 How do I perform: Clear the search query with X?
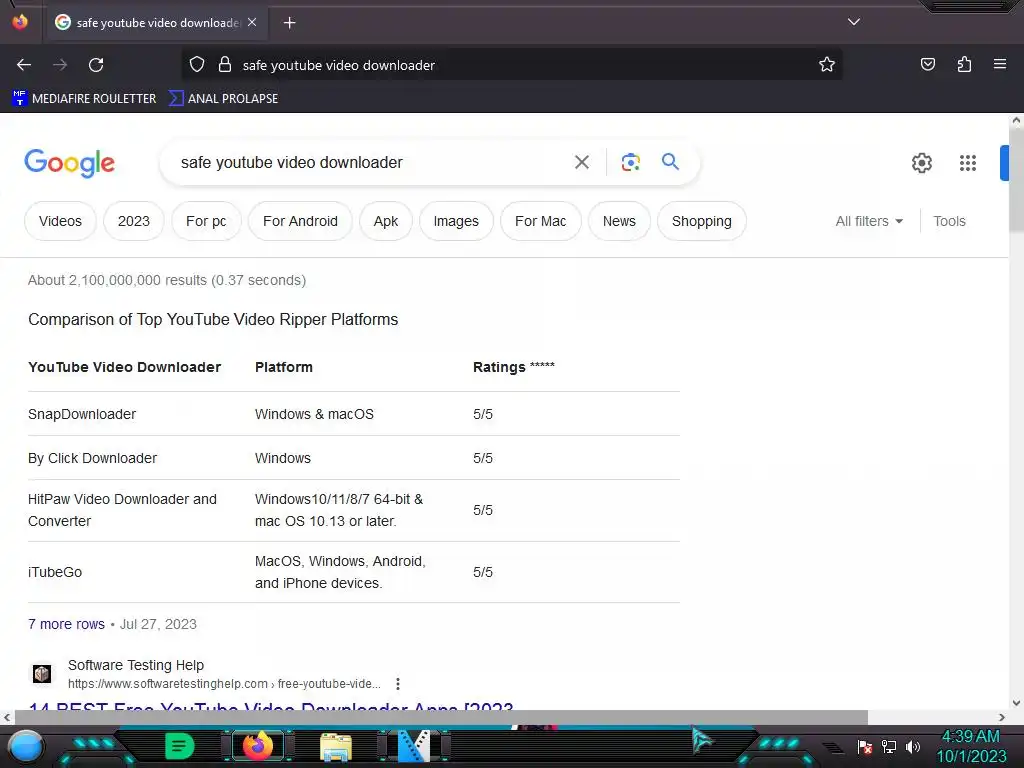point(581,162)
